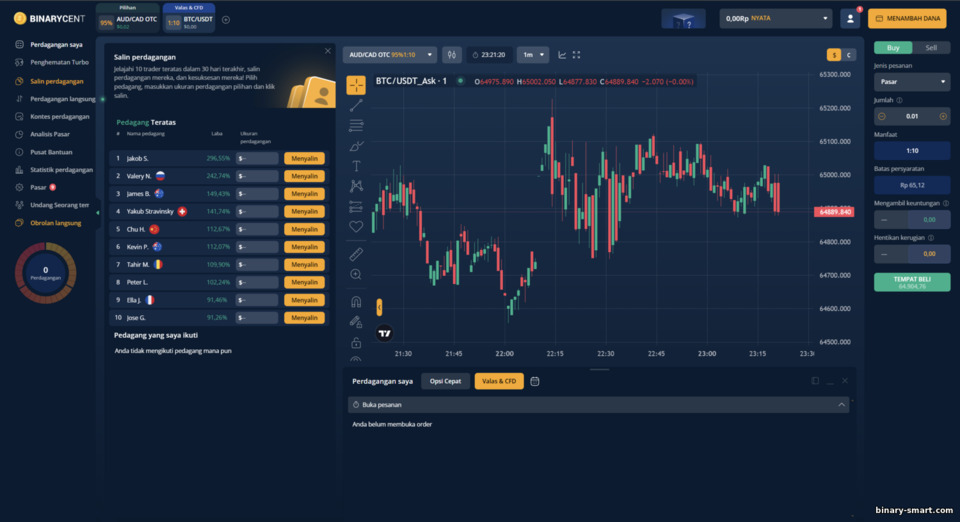This screenshot has height=522, width=960.
Task: Open the chart type candlestick button
Action: (x=451, y=55)
